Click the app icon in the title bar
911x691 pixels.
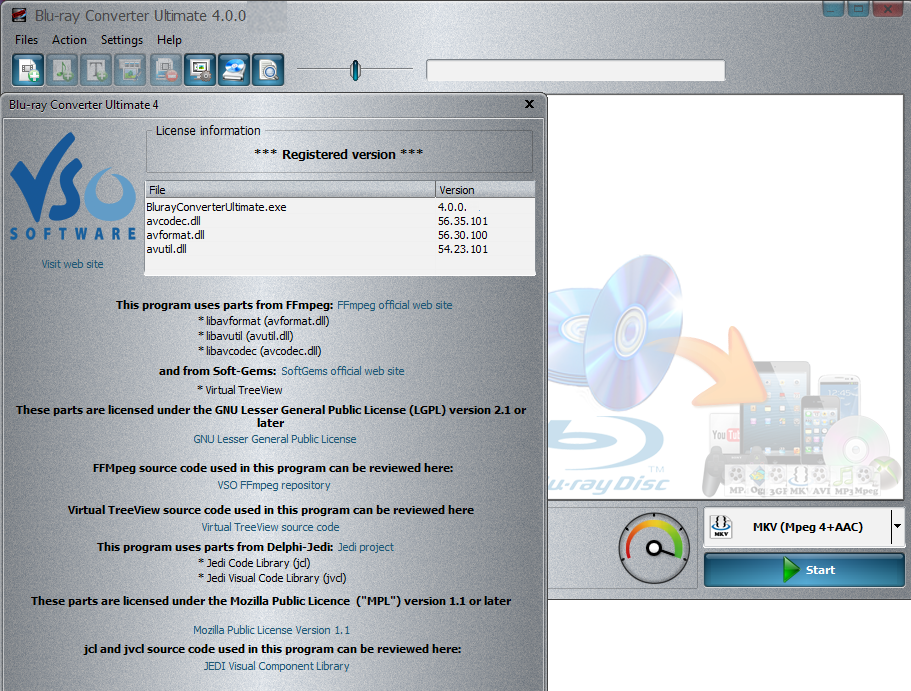pos(19,15)
